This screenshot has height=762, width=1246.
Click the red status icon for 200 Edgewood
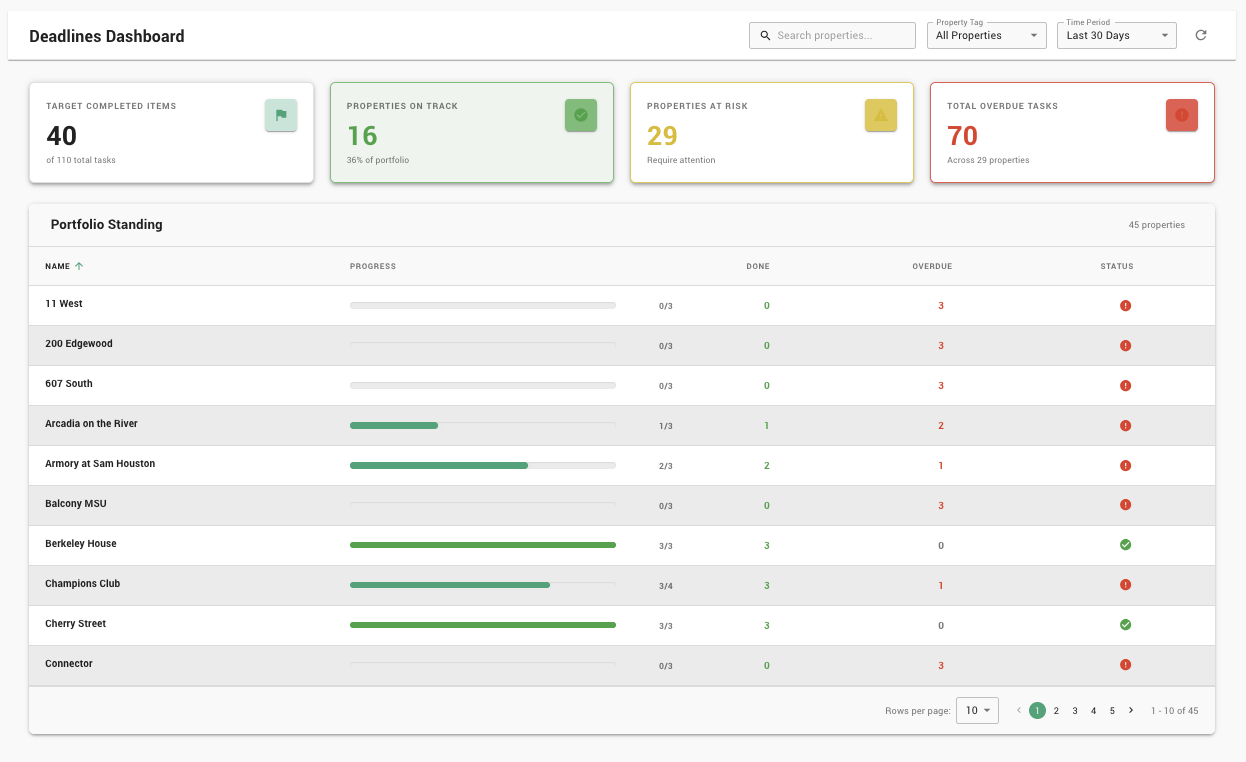click(1125, 345)
